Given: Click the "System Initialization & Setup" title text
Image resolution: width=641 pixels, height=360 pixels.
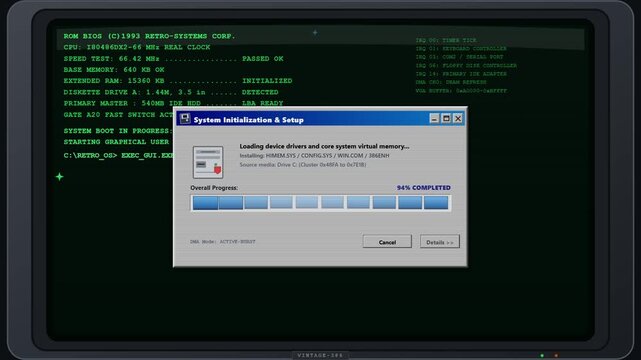Looking at the screenshot, I should pos(249,120).
